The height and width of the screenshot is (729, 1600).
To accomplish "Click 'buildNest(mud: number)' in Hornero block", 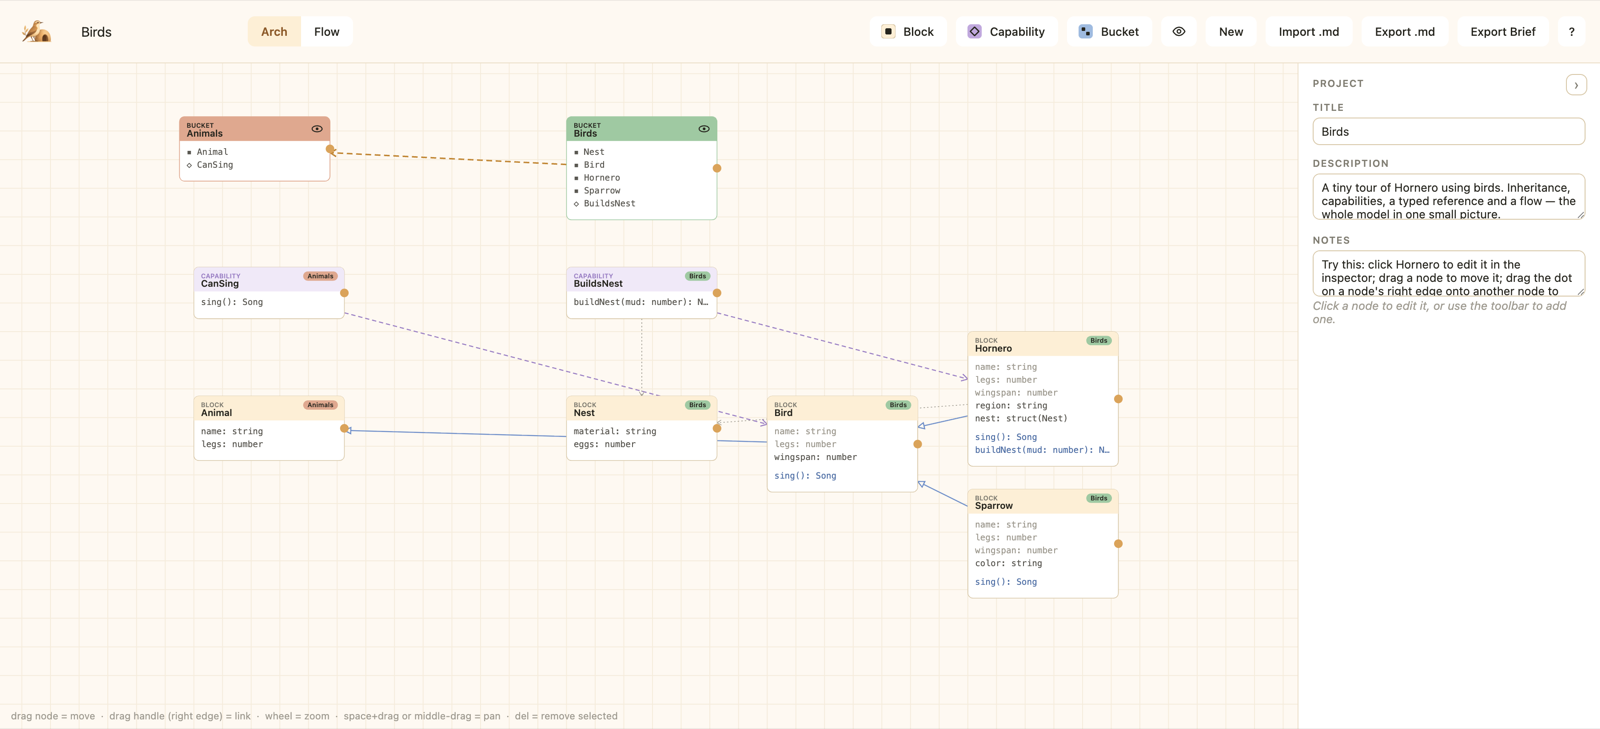I will 1042,450.
